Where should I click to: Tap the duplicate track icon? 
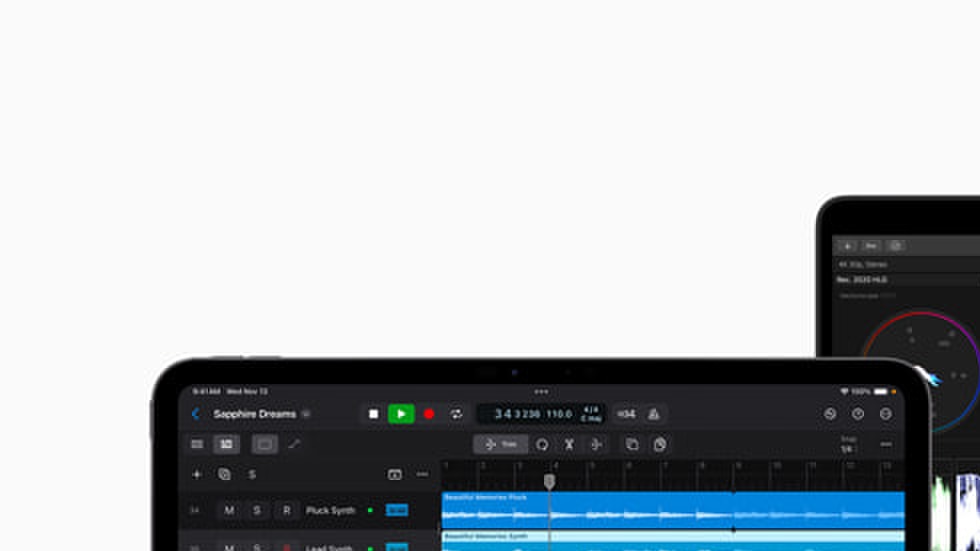(x=224, y=475)
